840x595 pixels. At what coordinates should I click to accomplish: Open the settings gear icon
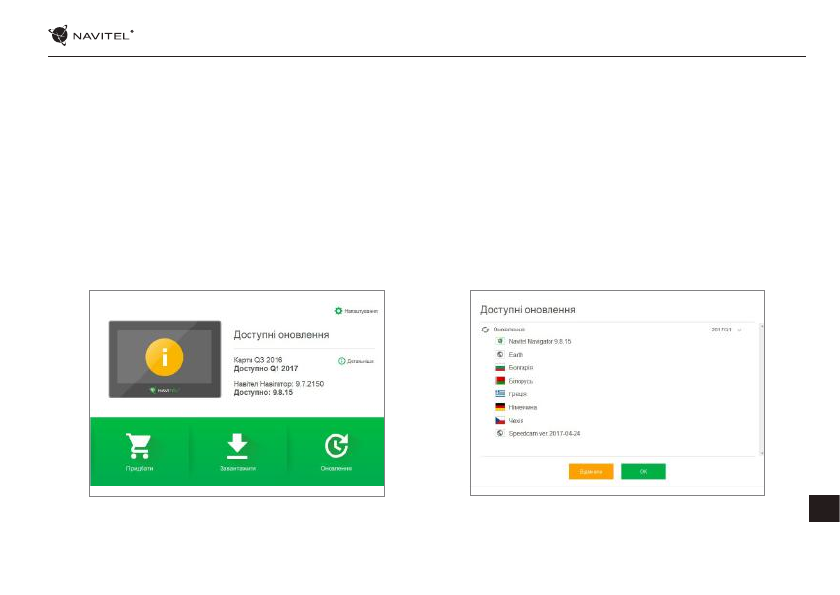(x=338, y=311)
